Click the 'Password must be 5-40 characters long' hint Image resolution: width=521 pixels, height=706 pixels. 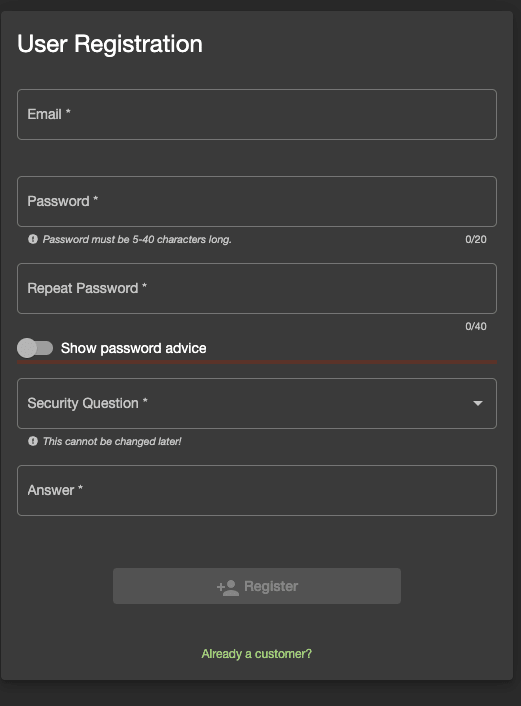[x=137, y=240]
